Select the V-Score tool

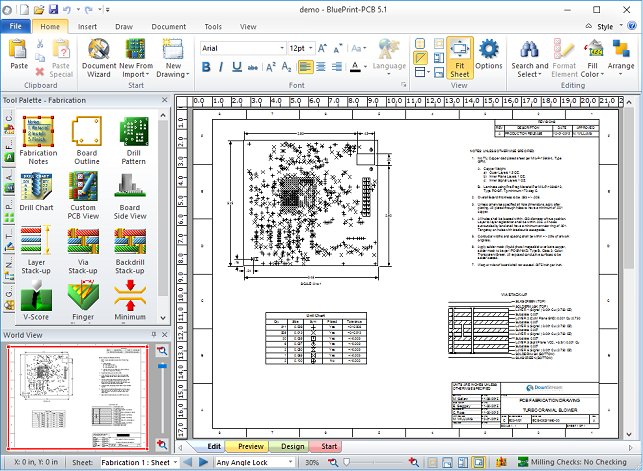click(x=36, y=300)
